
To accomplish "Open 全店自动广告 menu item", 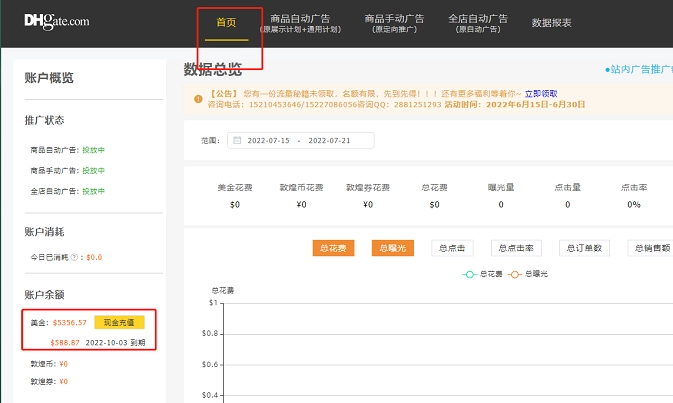I will click(478, 23).
